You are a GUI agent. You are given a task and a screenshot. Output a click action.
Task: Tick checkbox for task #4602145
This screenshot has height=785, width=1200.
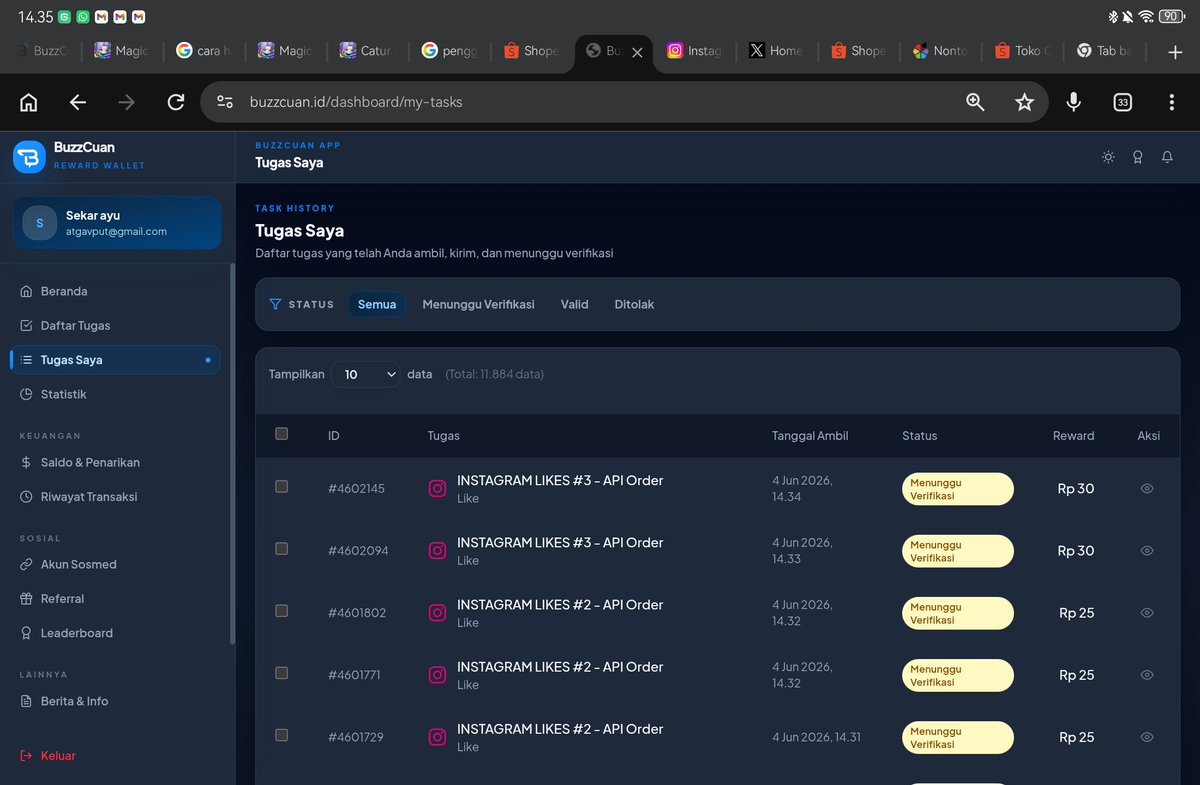point(281,486)
